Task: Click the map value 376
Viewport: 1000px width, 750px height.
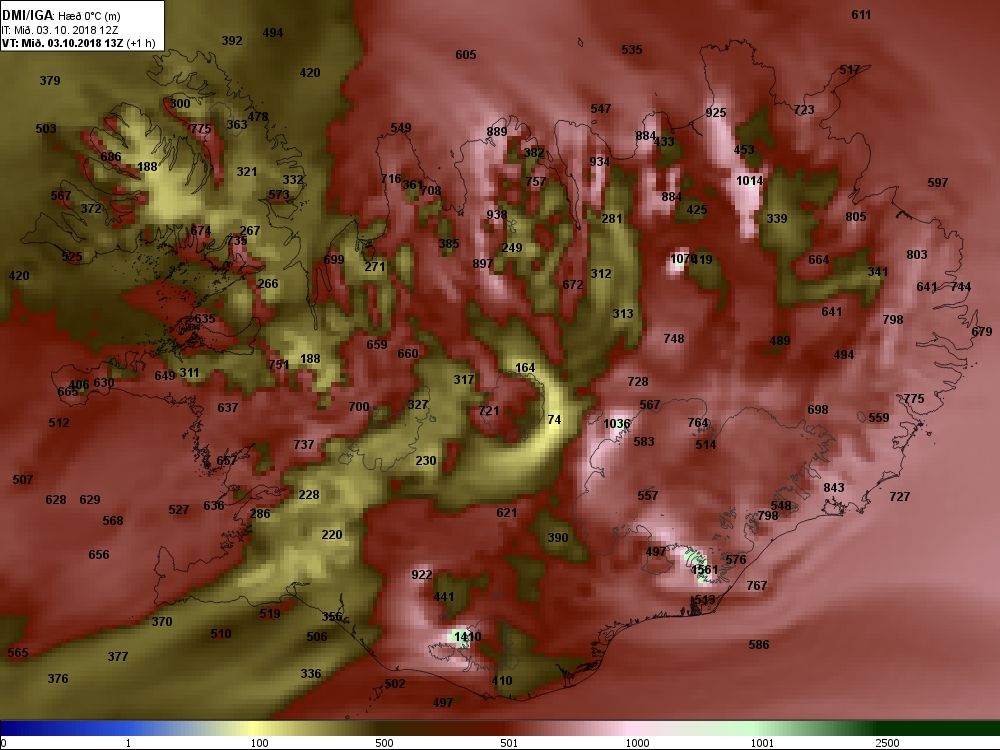Action: coord(57,678)
